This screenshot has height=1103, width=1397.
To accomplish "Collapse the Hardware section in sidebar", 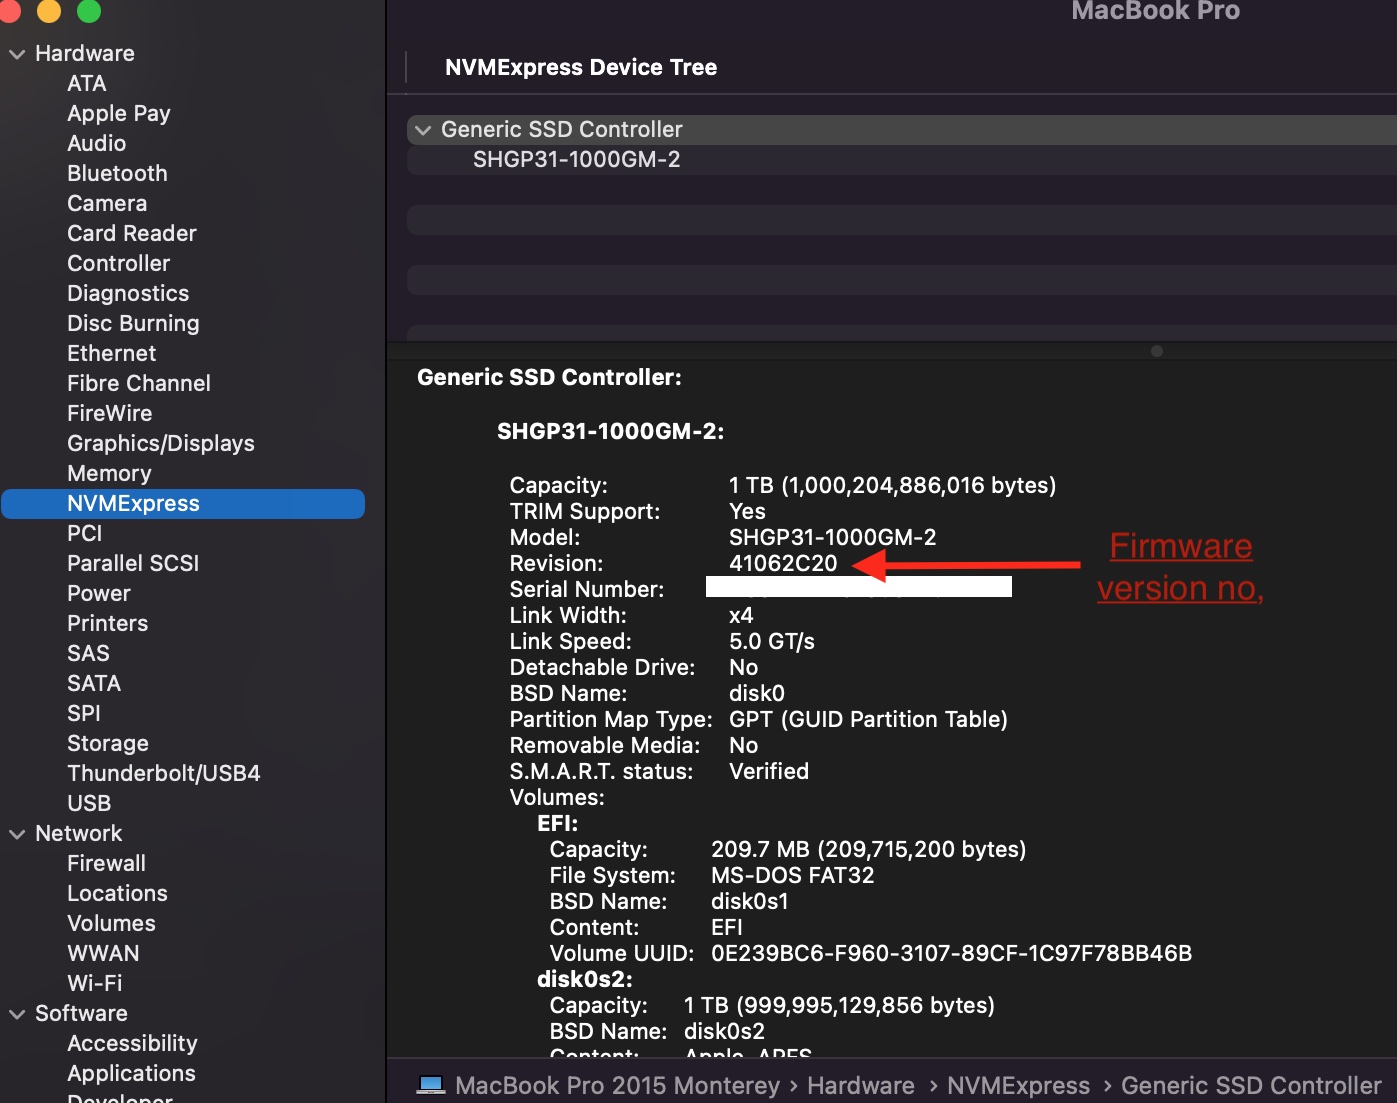I will (17, 54).
